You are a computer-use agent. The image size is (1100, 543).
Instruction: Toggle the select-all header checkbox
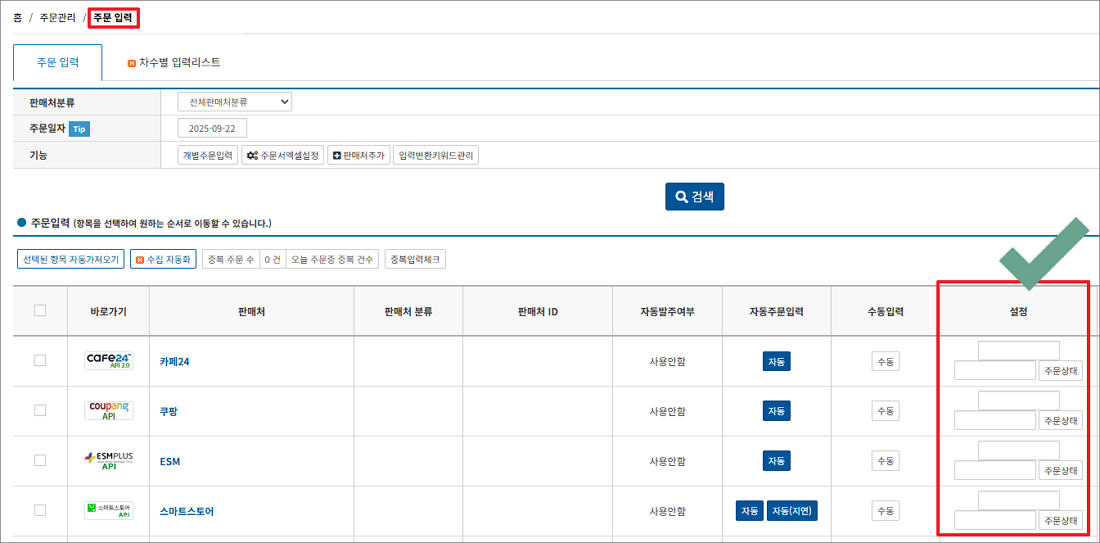40,311
